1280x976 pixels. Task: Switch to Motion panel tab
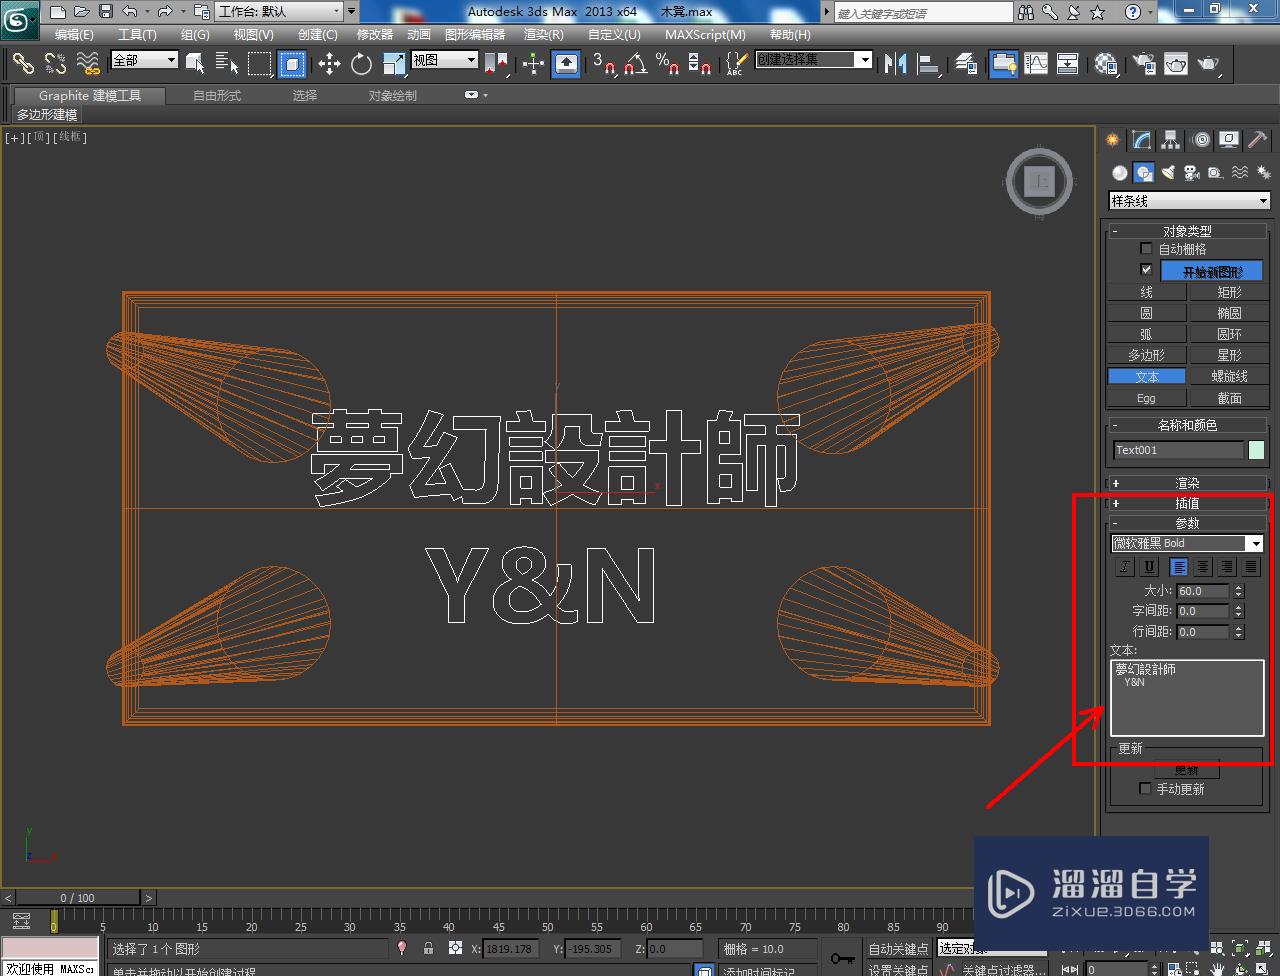click(1200, 140)
